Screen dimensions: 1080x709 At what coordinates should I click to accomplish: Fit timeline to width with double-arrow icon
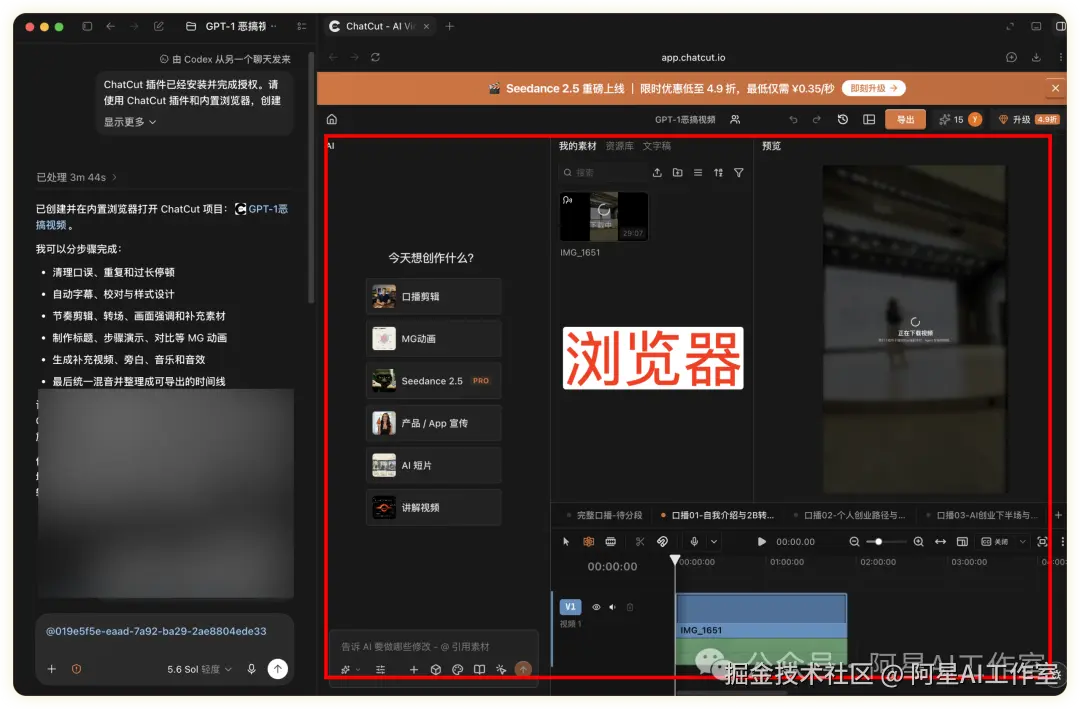(940, 542)
